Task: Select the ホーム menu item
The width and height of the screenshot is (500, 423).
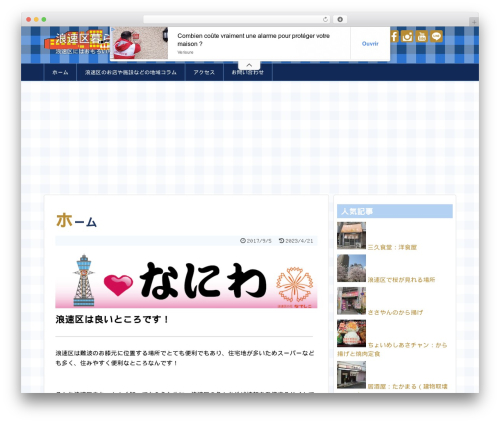Action: 60,72
